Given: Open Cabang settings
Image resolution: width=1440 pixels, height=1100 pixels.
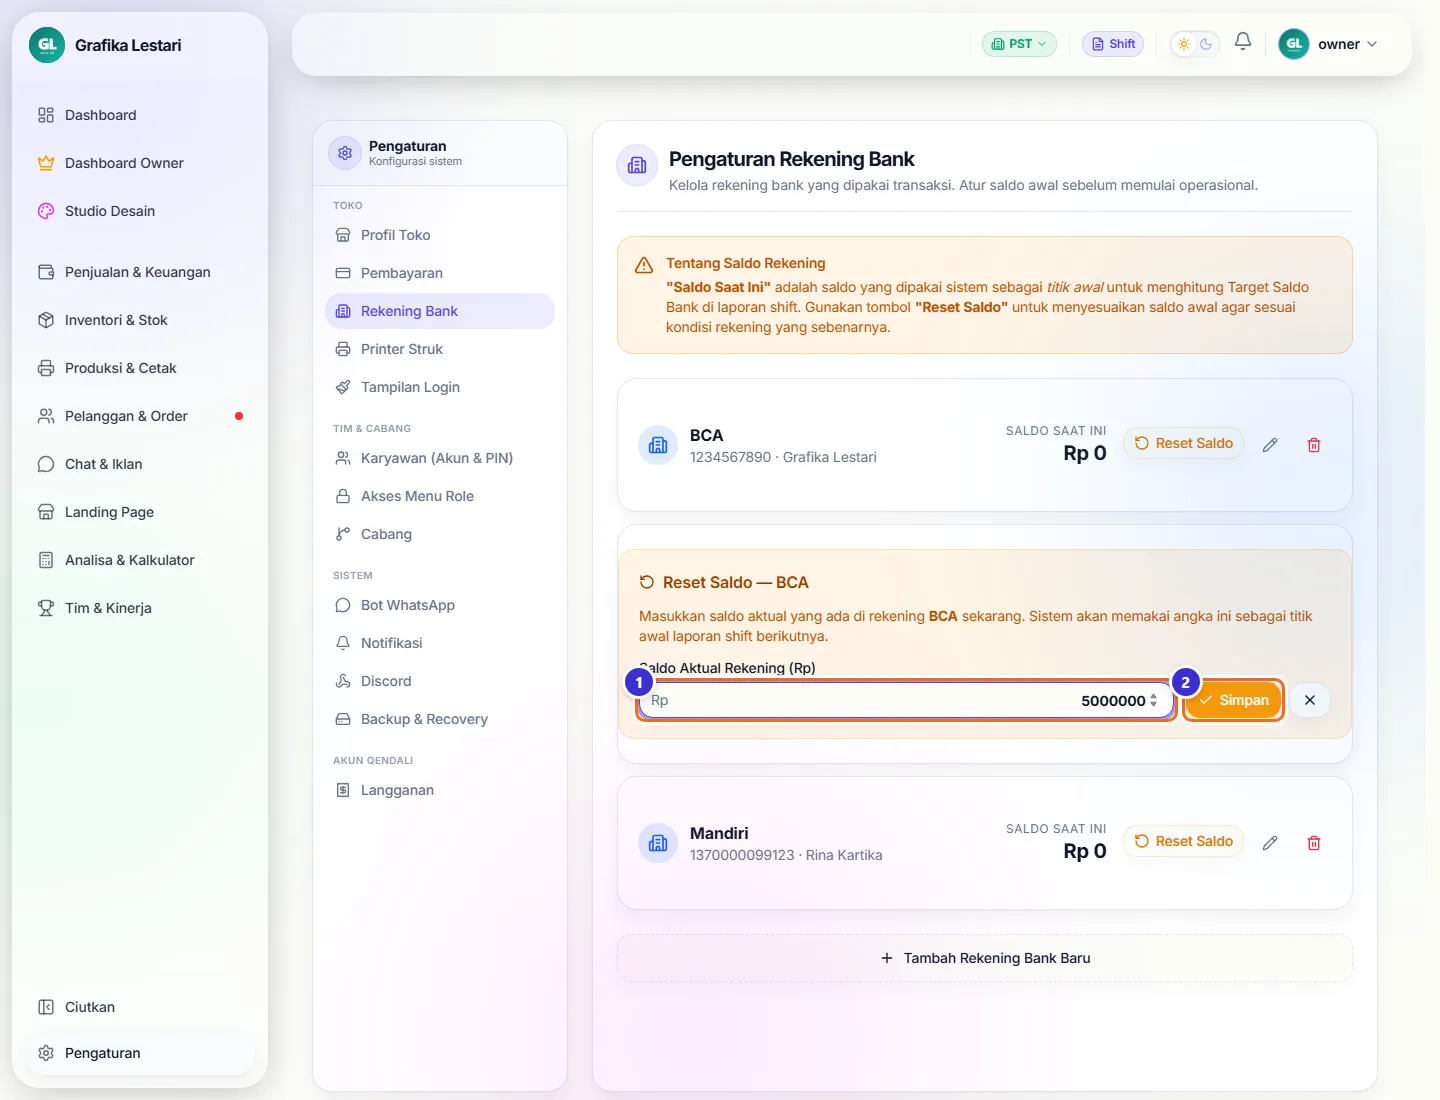Looking at the screenshot, I should click(x=440, y=534).
